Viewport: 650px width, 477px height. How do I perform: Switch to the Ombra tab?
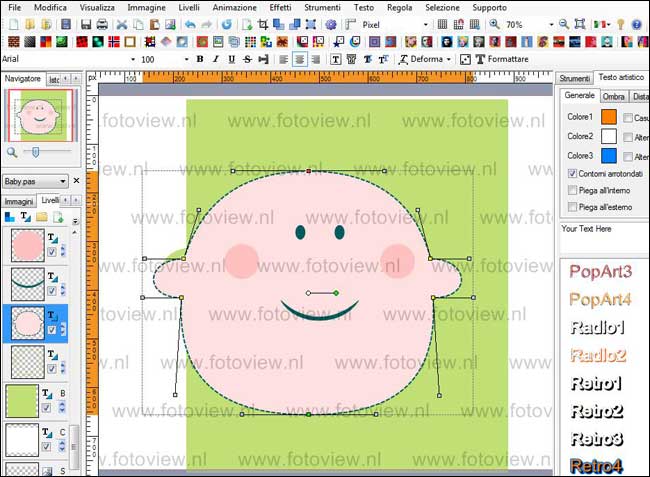coord(613,96)
